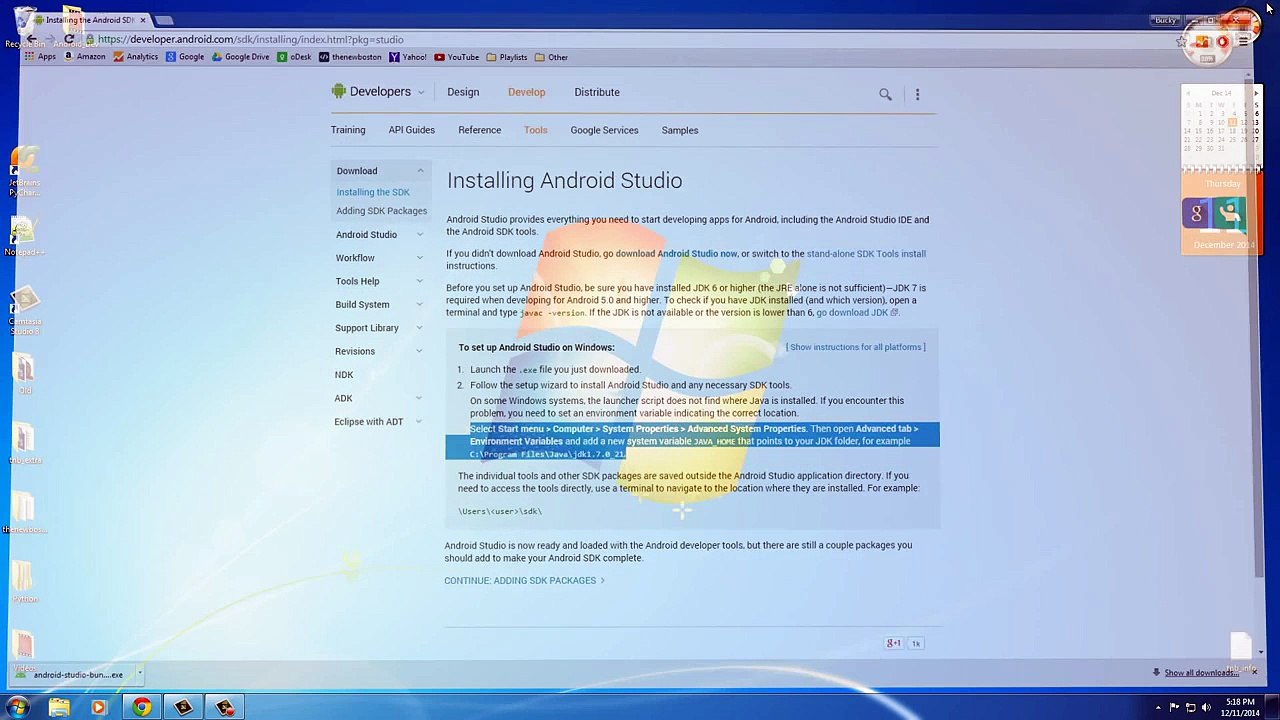Open the stand-alone SDK Tools install link
Screen dimensions: 1280x720
[866, 254]
